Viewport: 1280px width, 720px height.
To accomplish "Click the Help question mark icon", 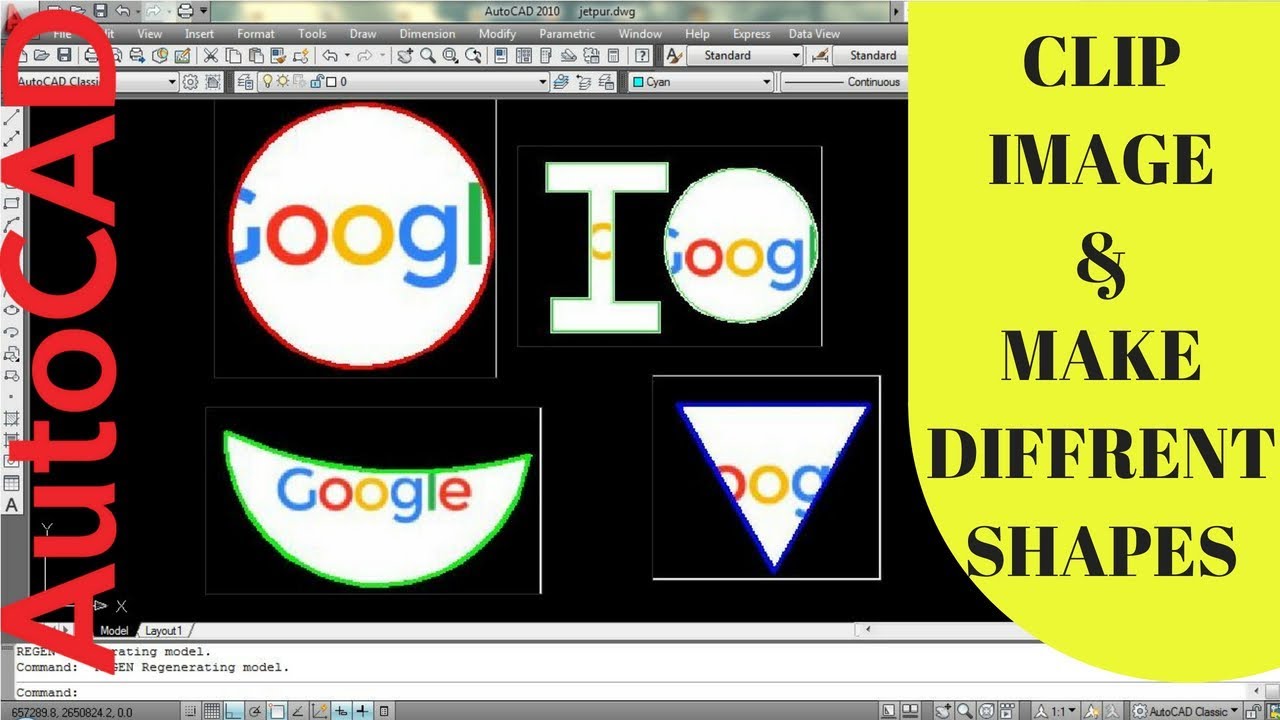I will point(642,55).
